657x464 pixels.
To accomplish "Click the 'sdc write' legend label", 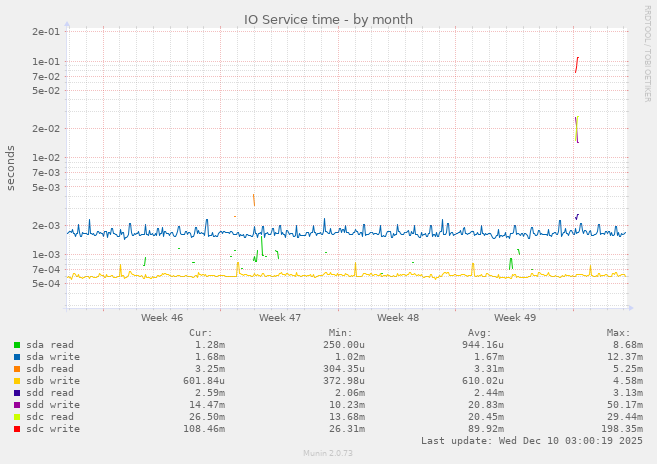I will pos(53,429).
